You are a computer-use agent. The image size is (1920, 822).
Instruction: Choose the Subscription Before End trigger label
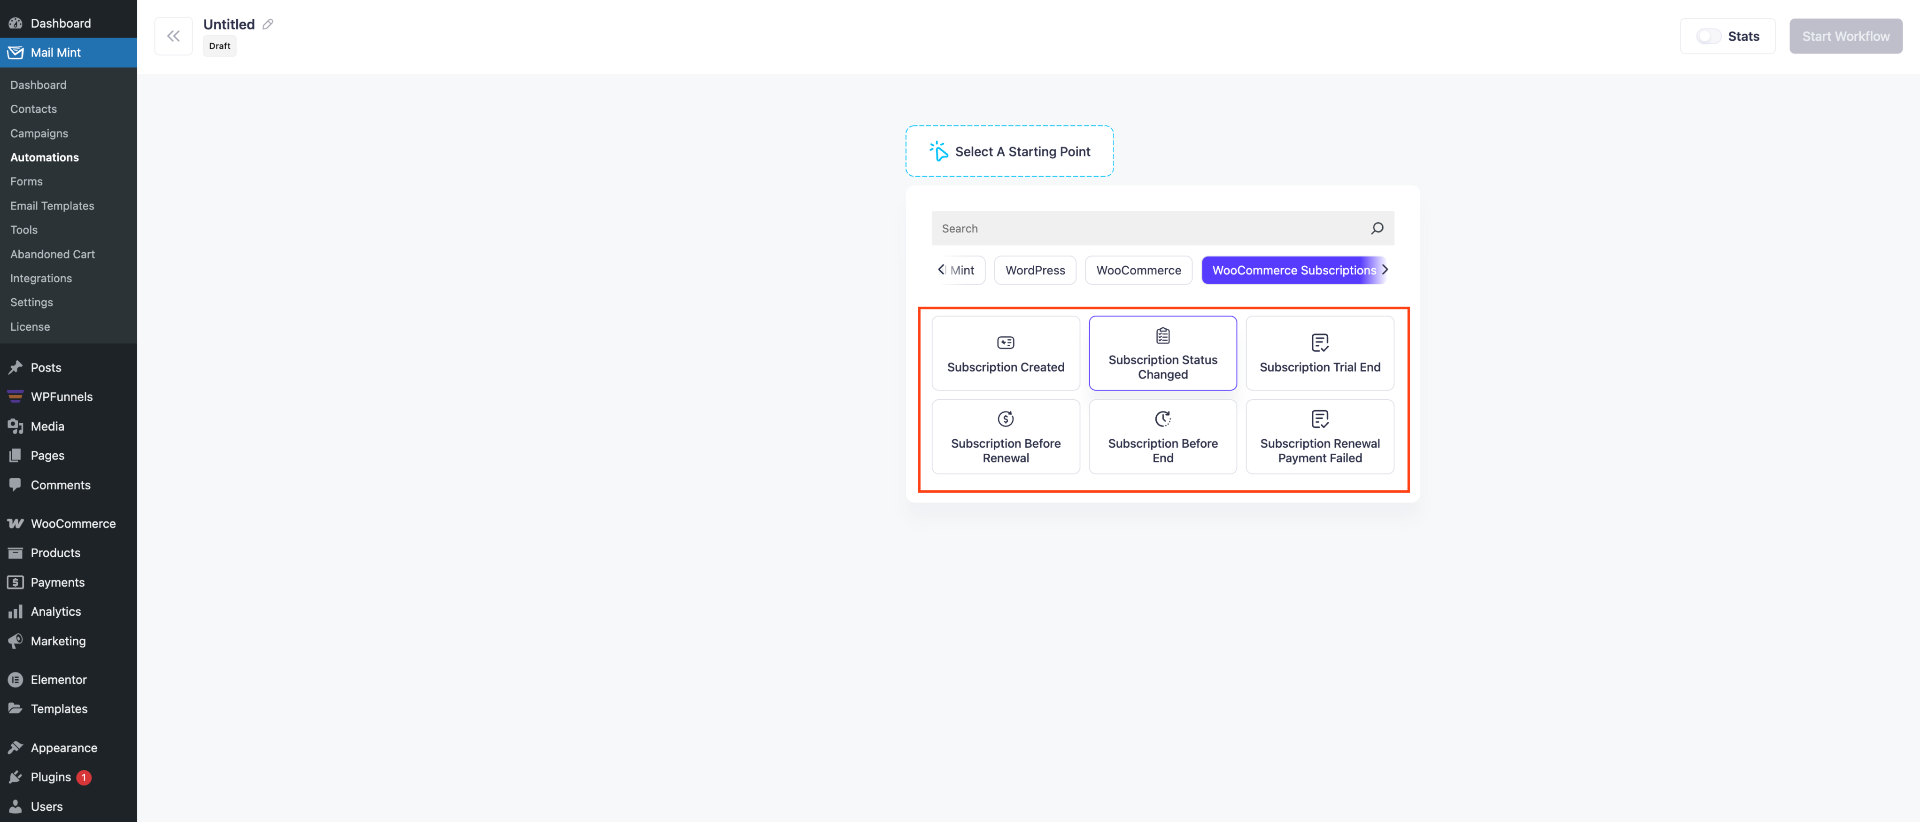point(1163,451)
